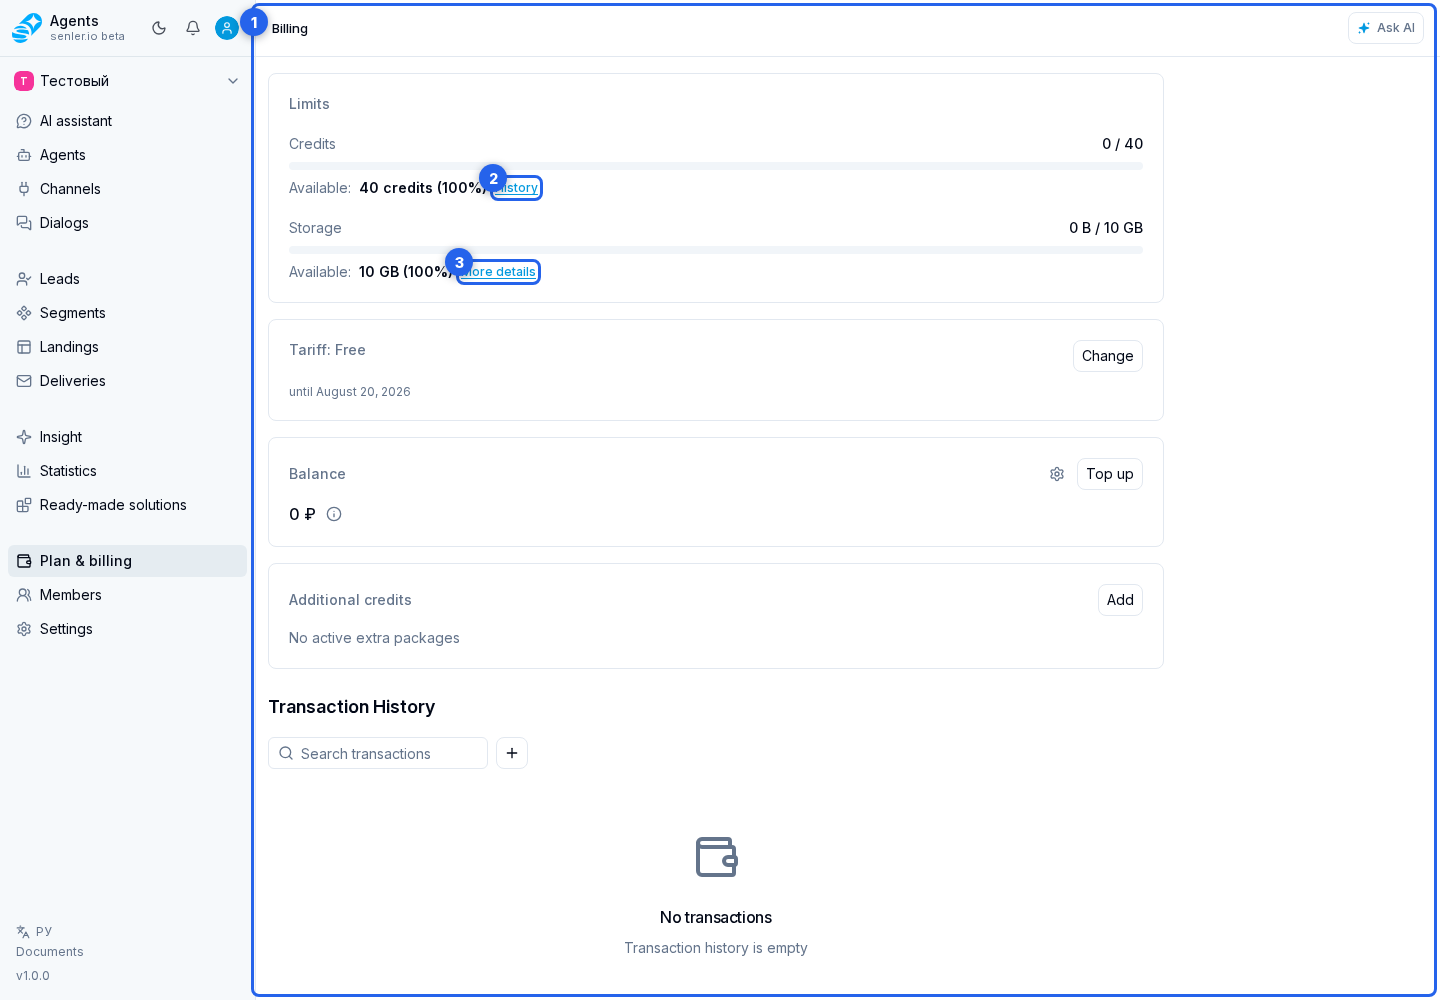Image resolution: width=1440 pixels, height=1000 pixels.
Task: Click the Members people icon
Action: (24, 595)
